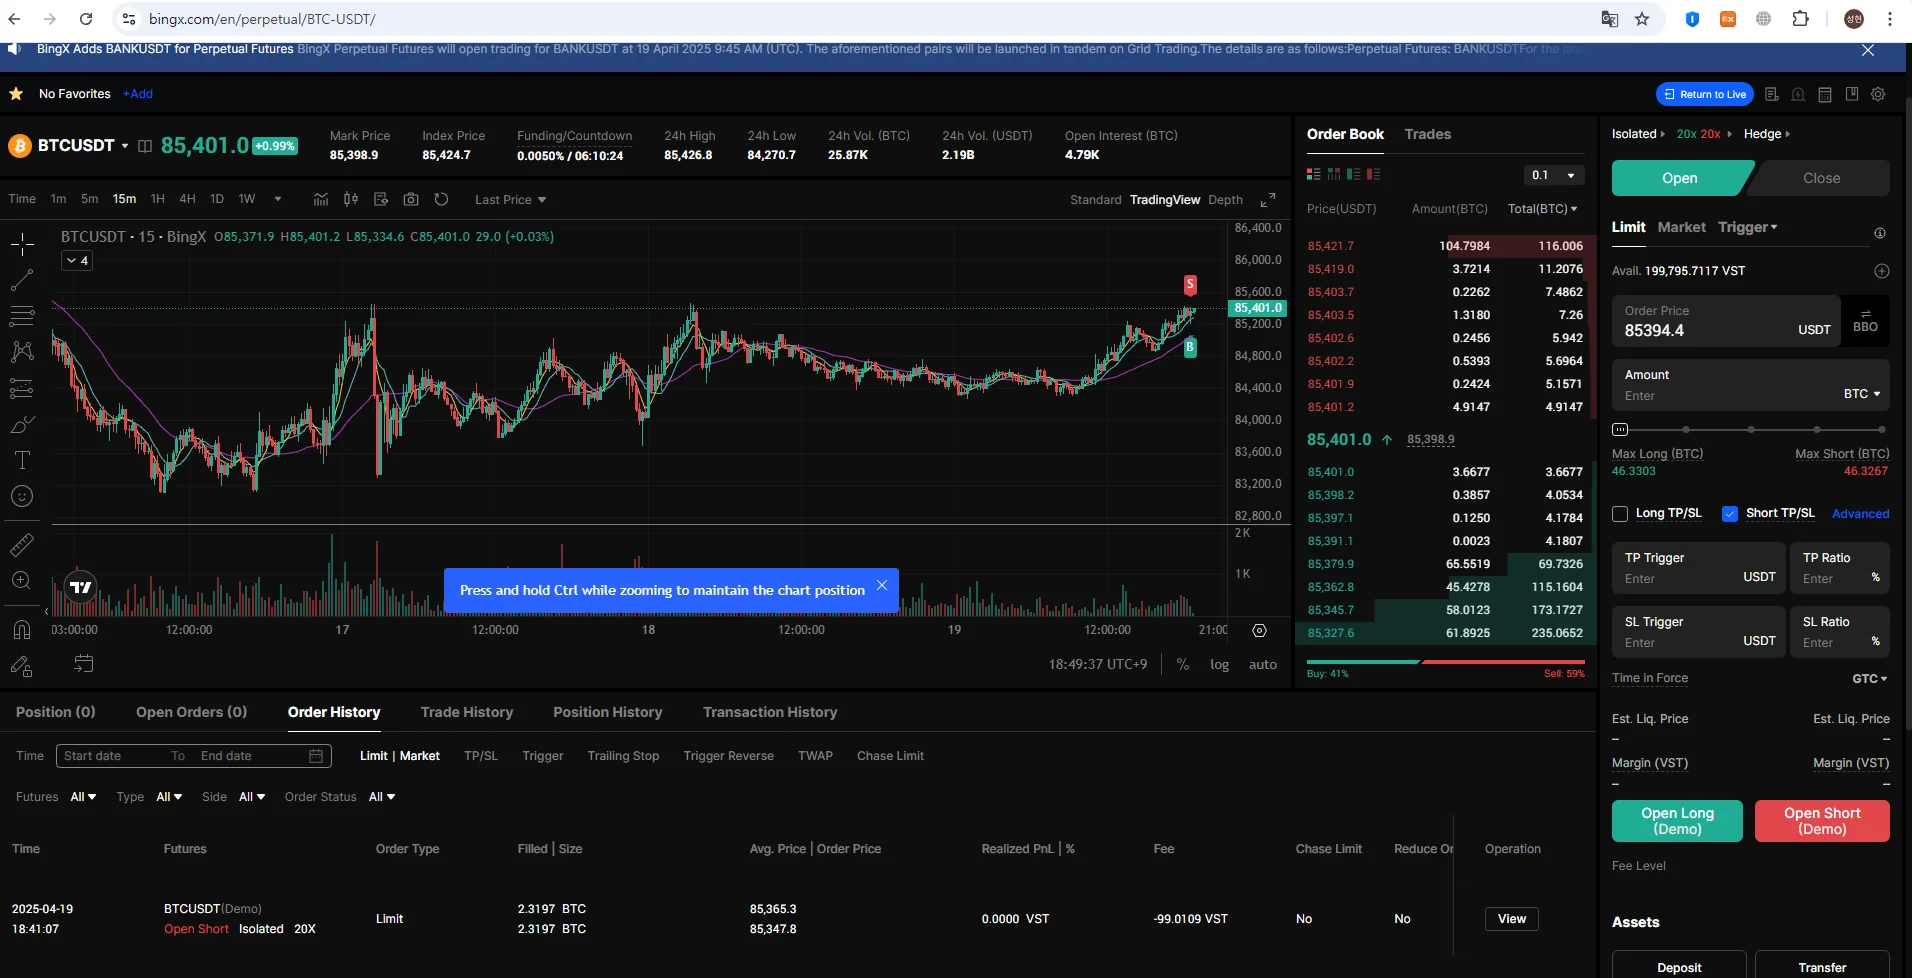Switch chart view to Depth
This screenshot has width=1912, height=978.
(1225, 200)
